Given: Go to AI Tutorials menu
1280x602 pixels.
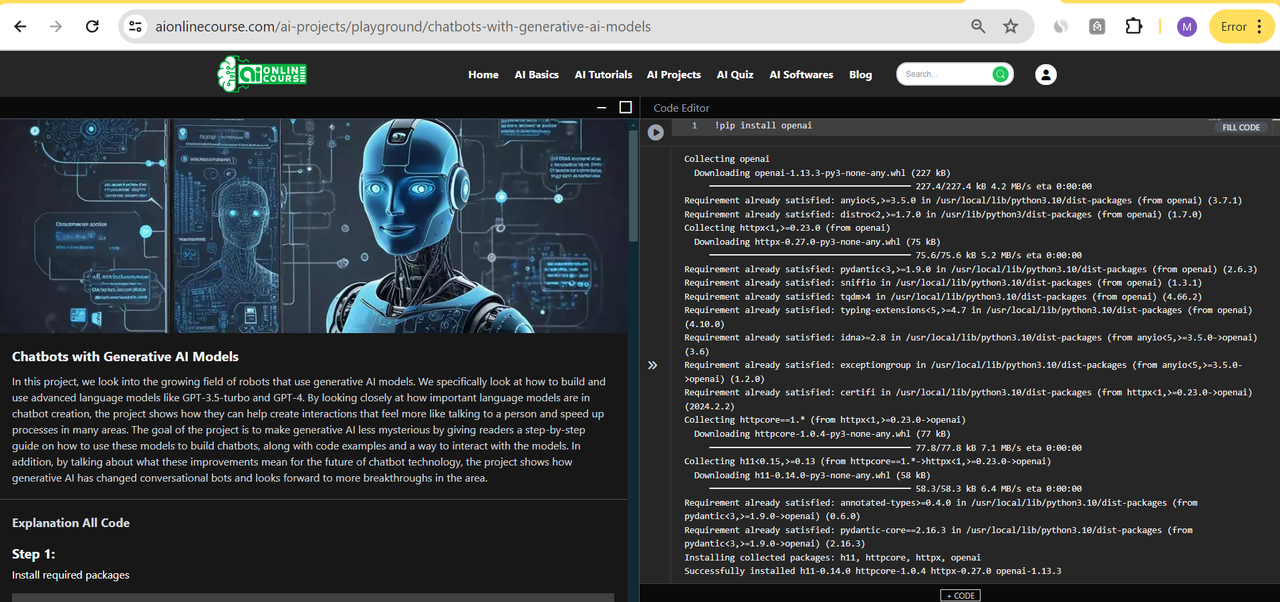Looking at the screenshot, I should [x=603, y=74].
